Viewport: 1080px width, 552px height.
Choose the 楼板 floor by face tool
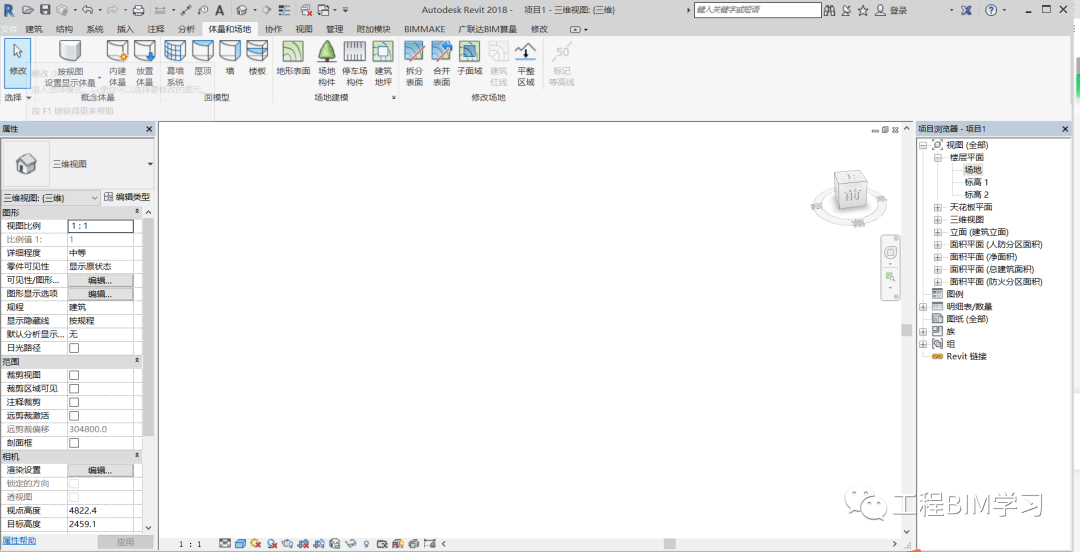point(257,58)
